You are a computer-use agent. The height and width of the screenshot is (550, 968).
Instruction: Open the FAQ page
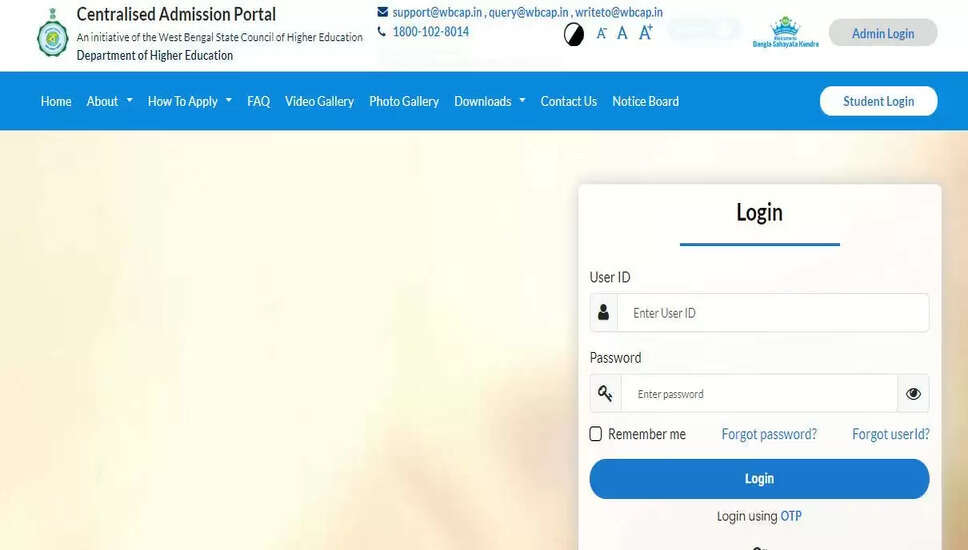258,101
